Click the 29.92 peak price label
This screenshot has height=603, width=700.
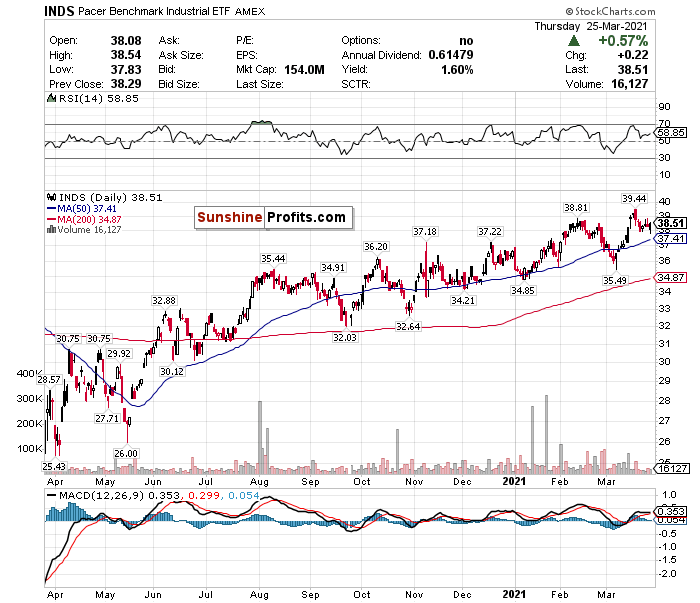119,354
